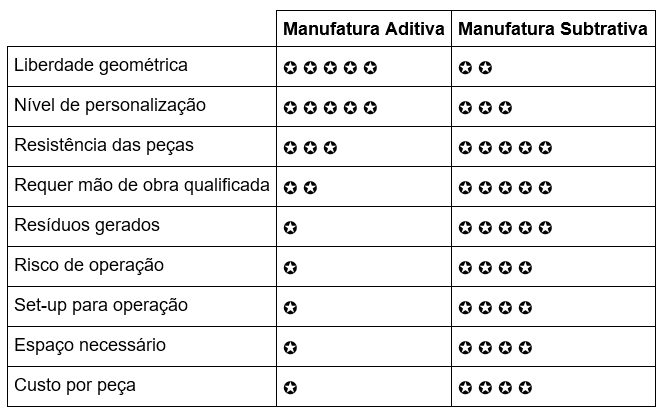Click the Requer mão de obra qualificada label
Screen dimensions: 665x414
pyautogui.click(x=142, y=185)
